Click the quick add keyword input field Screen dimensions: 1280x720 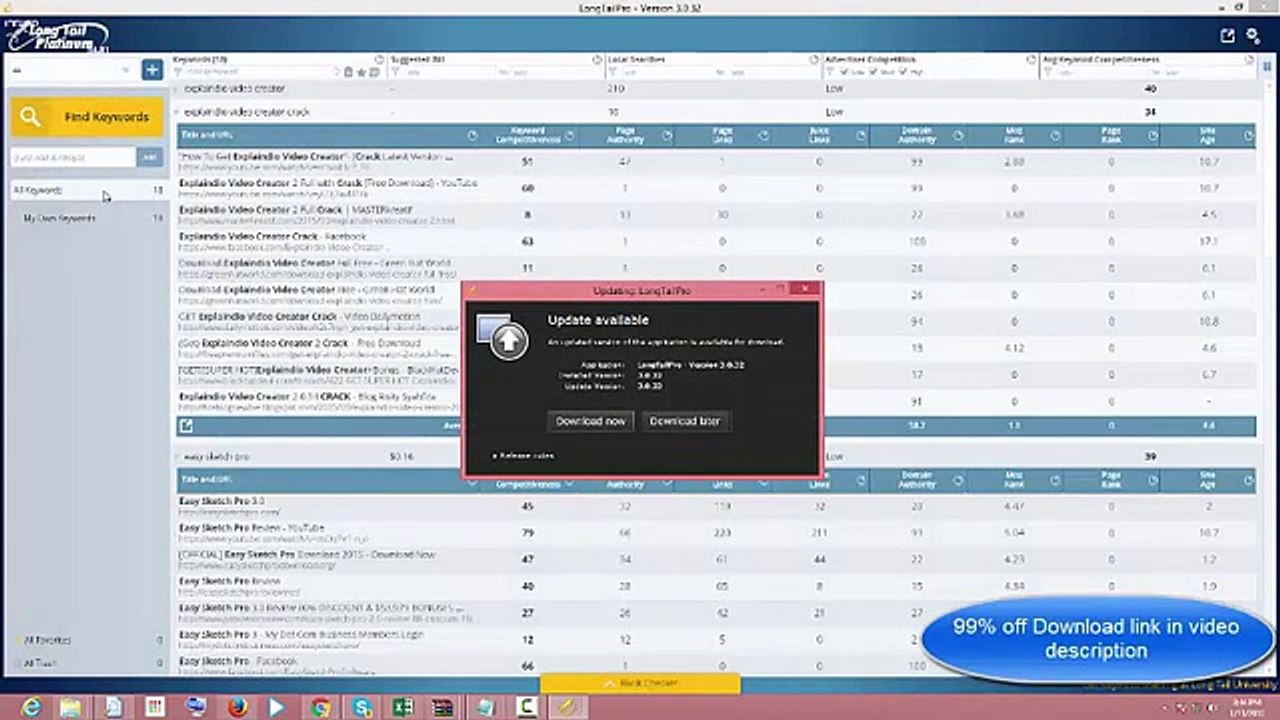(x=73, y=158)
